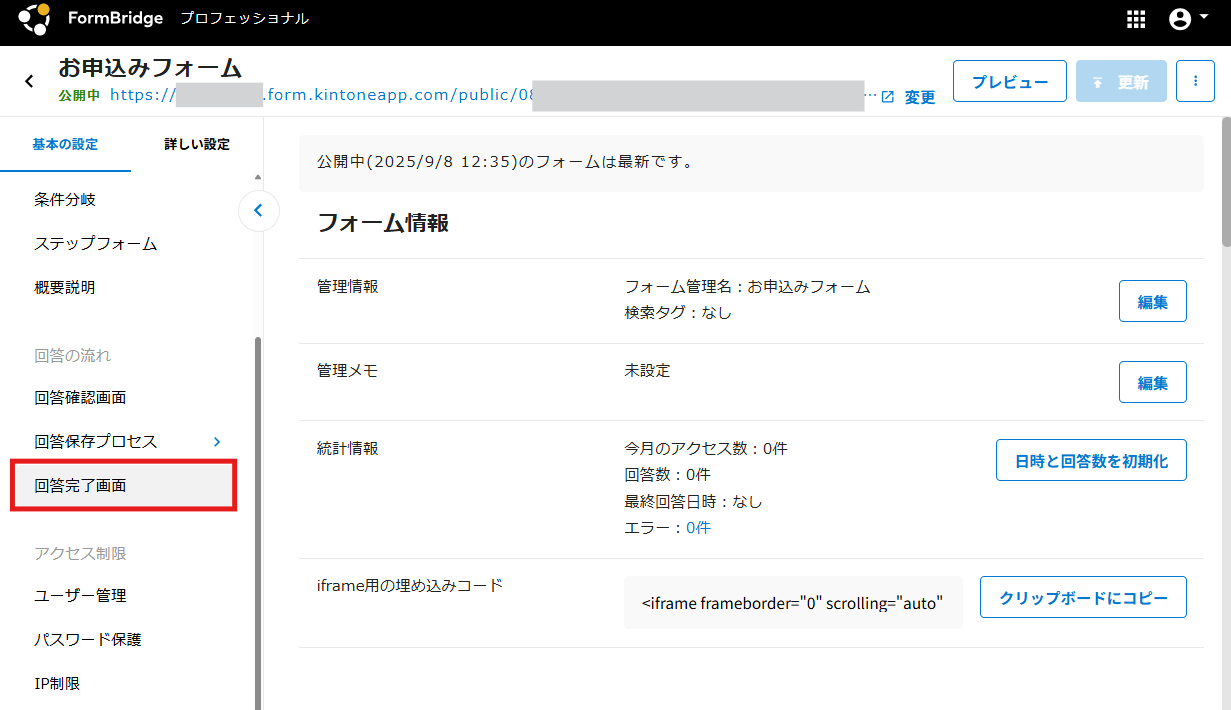
Task: Click the FormBridge logo icon
Action: 33,19
